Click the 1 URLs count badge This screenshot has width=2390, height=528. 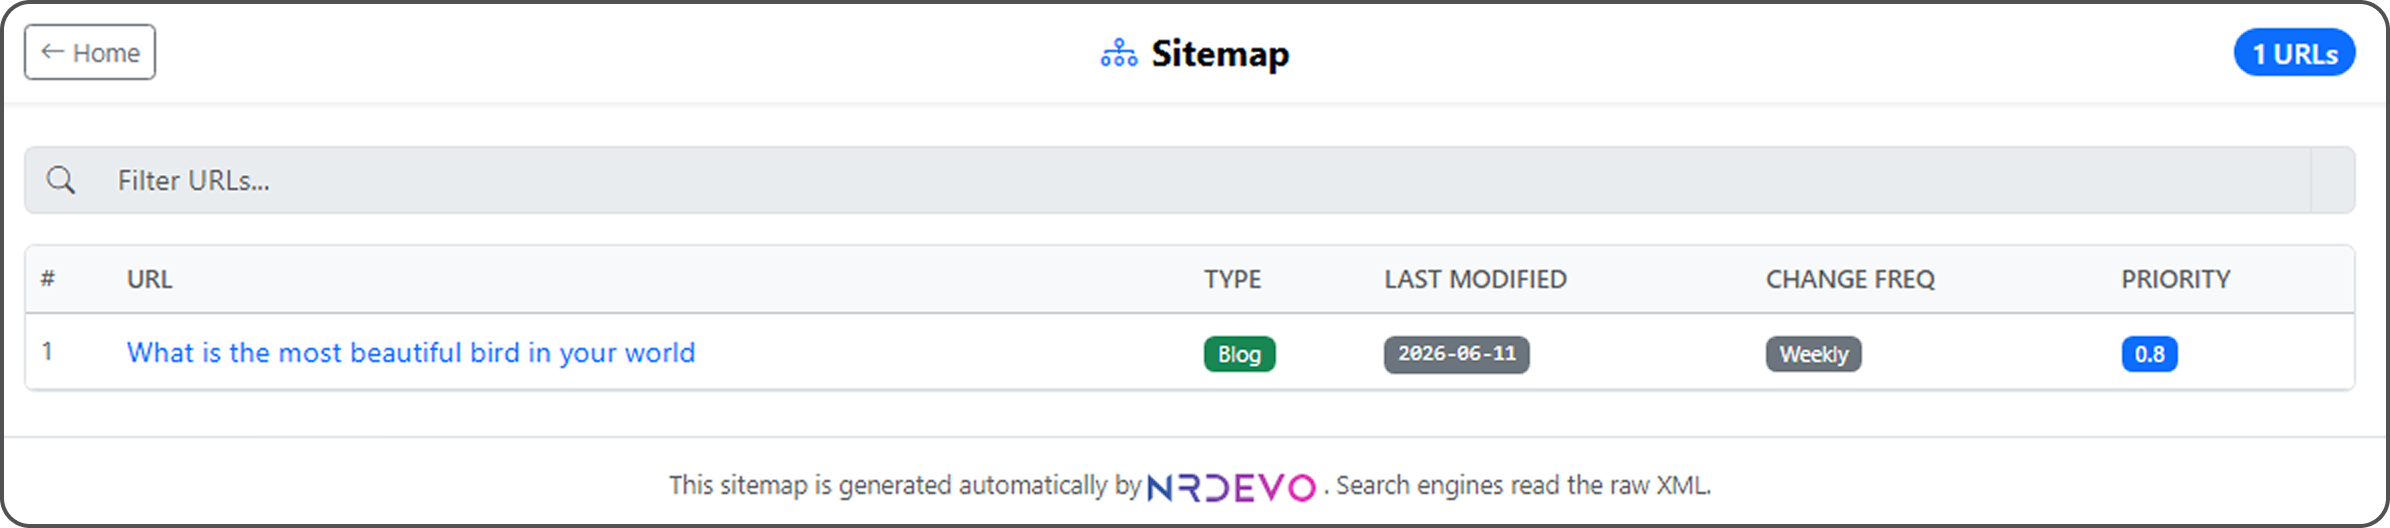tap(2294, 53)
